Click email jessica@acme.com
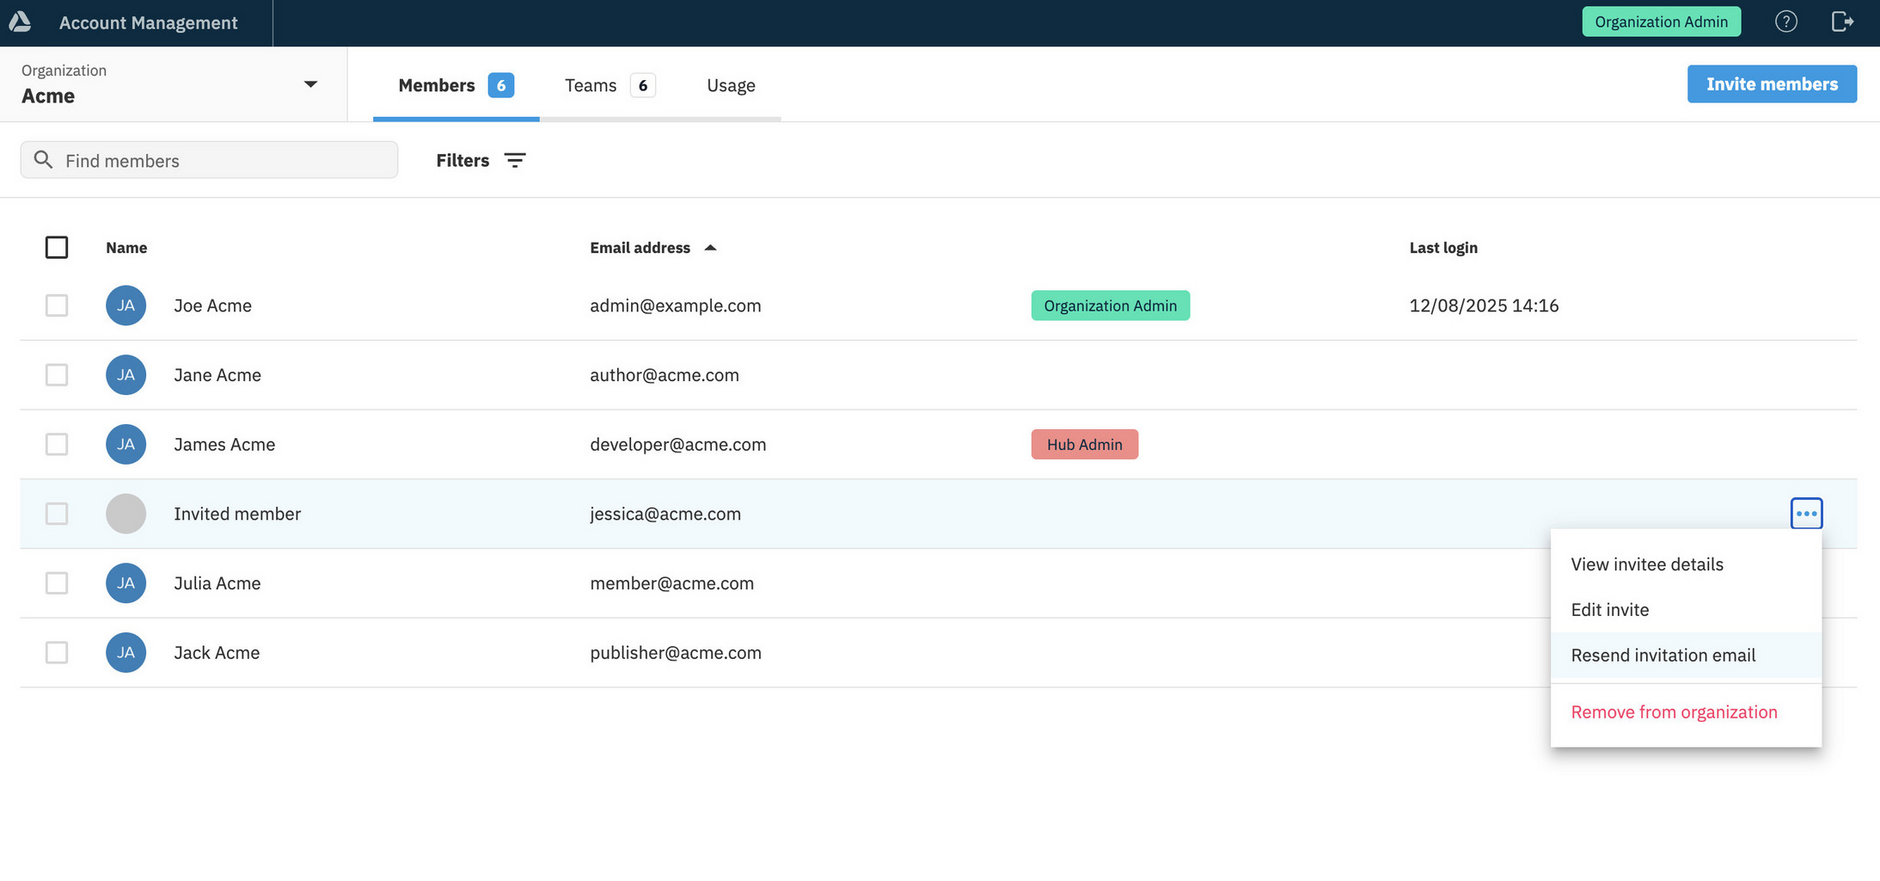Screen dimensions: 1880x881 [665, 514]
